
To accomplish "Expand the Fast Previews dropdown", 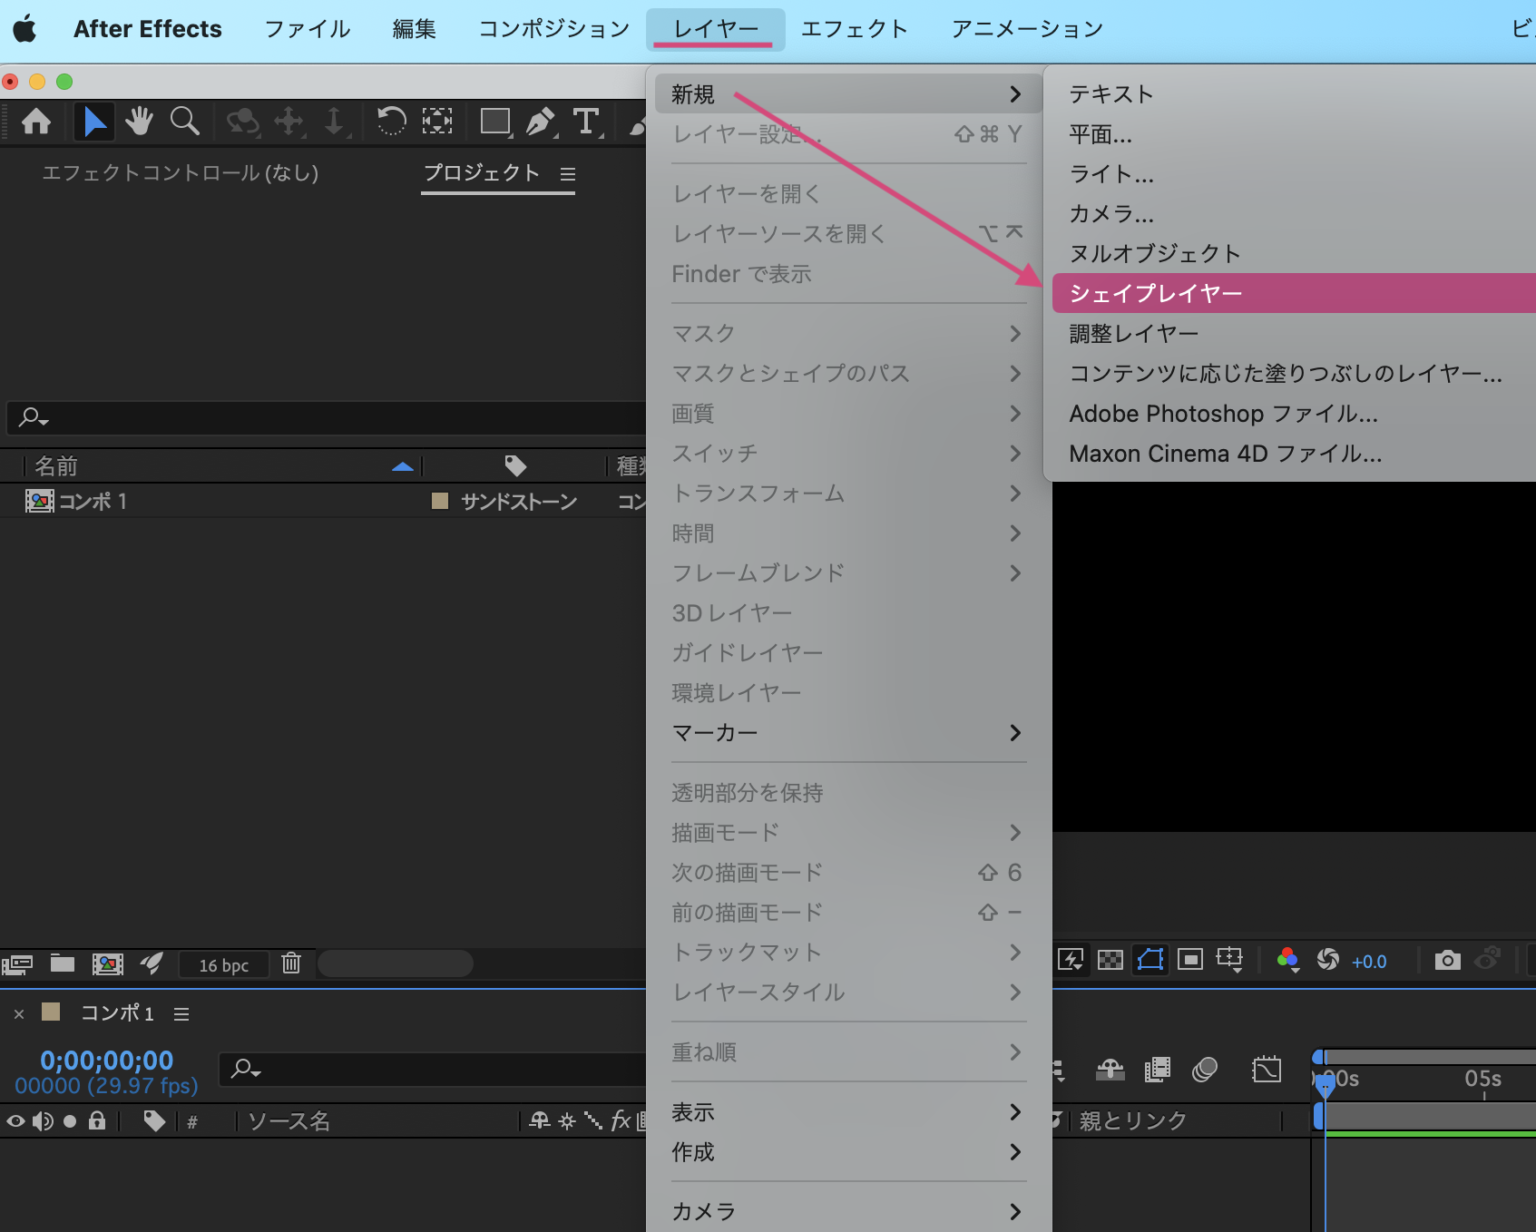I will click(1070, 961).
